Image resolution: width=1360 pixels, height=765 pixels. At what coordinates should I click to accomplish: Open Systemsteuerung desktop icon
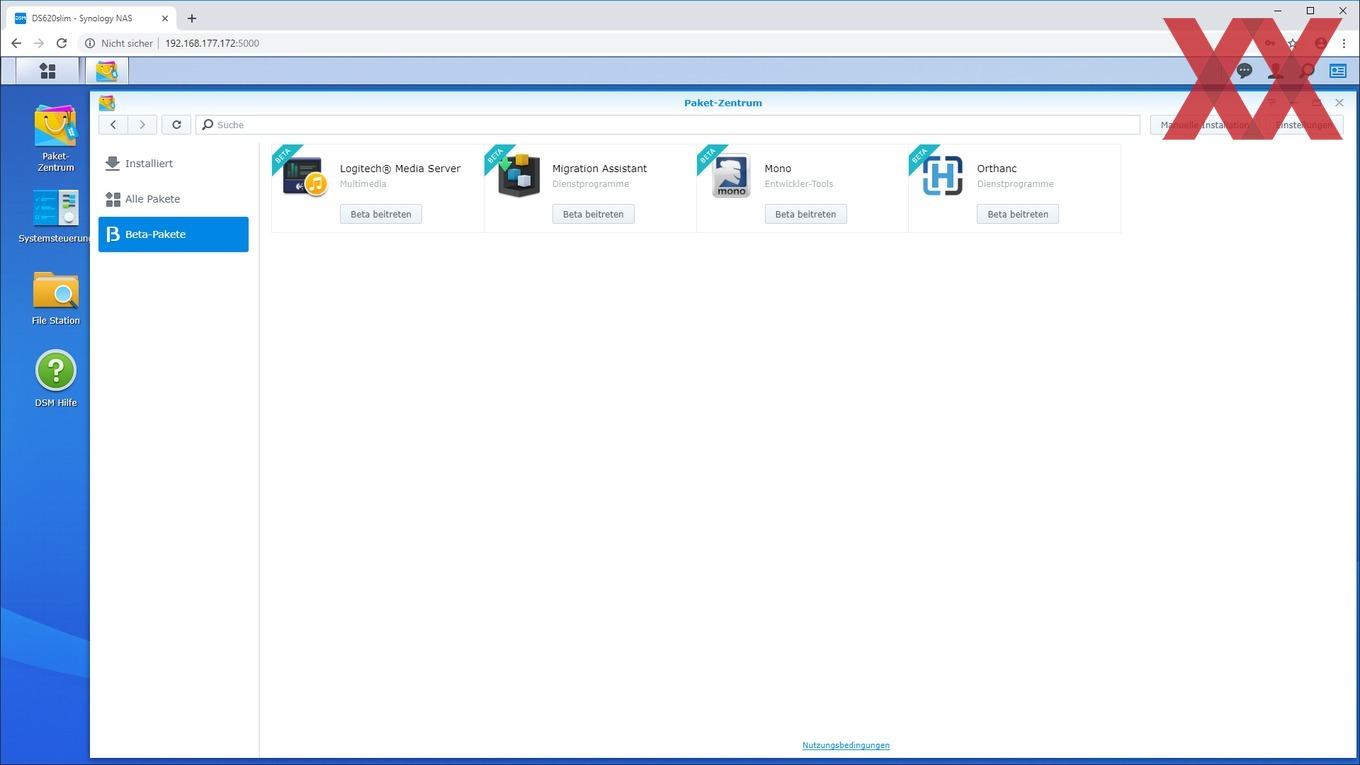tap(56, 217)
